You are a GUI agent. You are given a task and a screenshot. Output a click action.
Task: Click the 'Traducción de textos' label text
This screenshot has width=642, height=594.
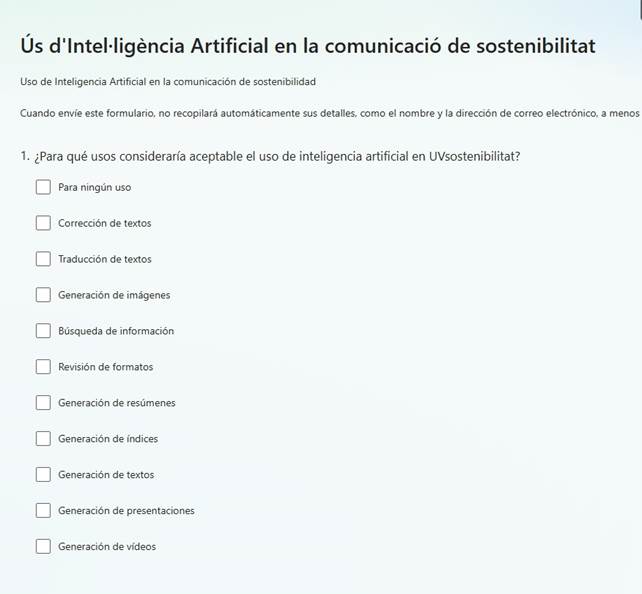click(x=105, y=259)
